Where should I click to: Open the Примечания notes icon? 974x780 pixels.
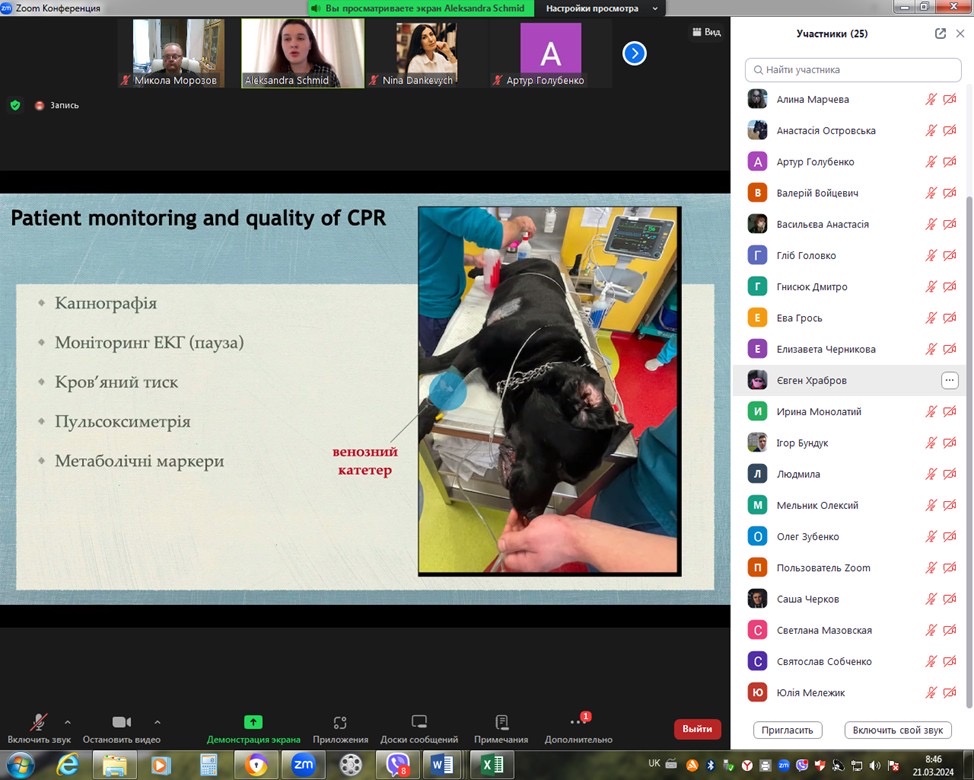[x=501, y=722]
